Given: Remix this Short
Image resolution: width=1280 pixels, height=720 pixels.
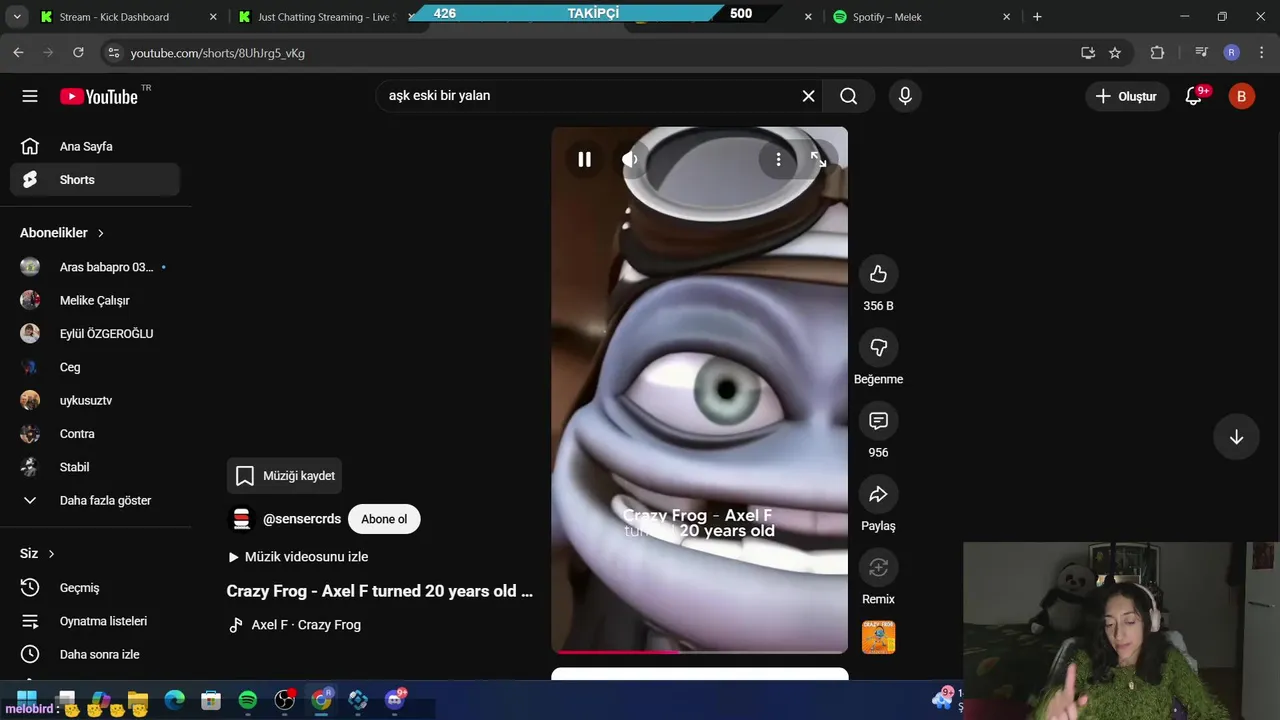Looking at the screenshot, I should click(x=878, y=568).
